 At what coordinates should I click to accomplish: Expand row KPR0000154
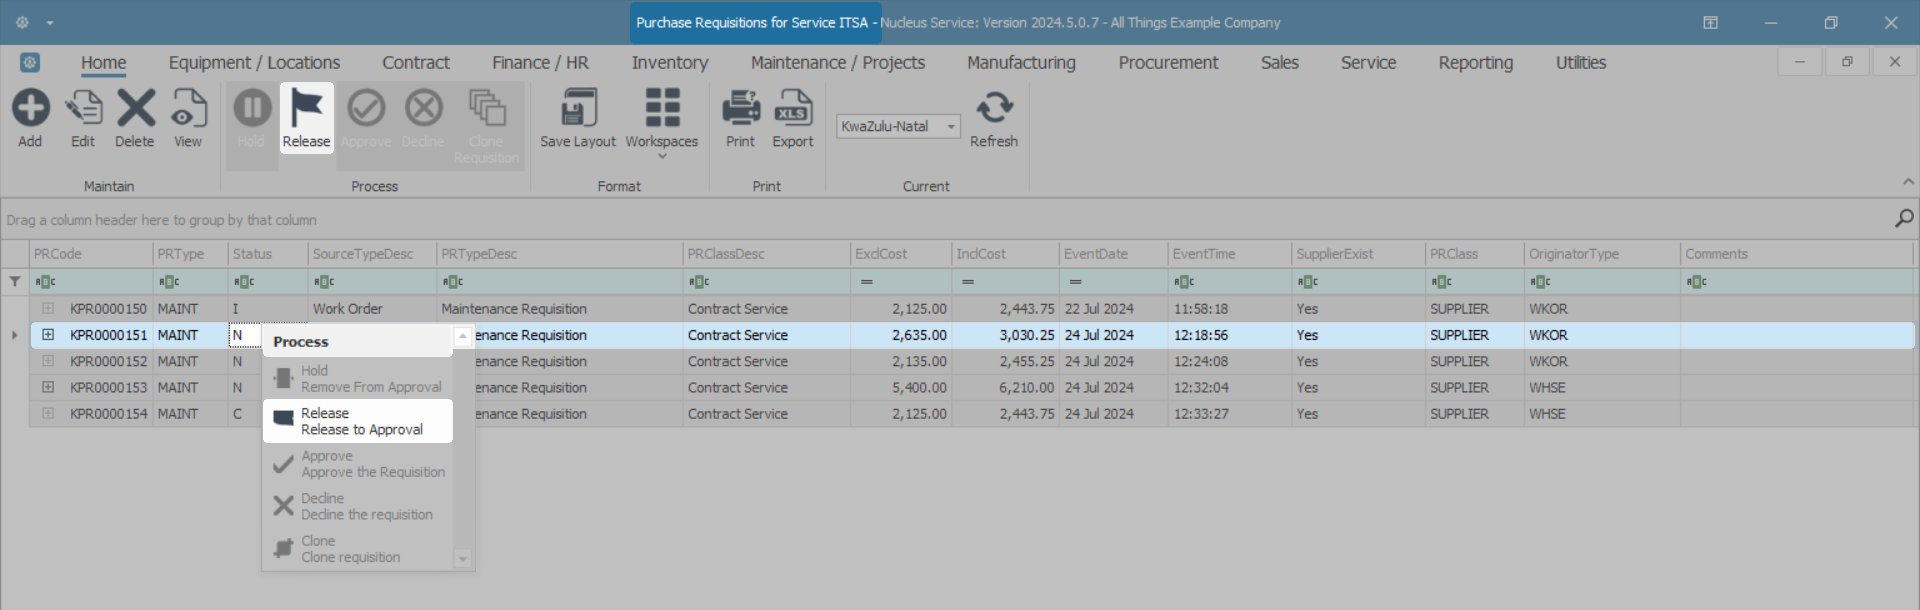tap(48, 412)
